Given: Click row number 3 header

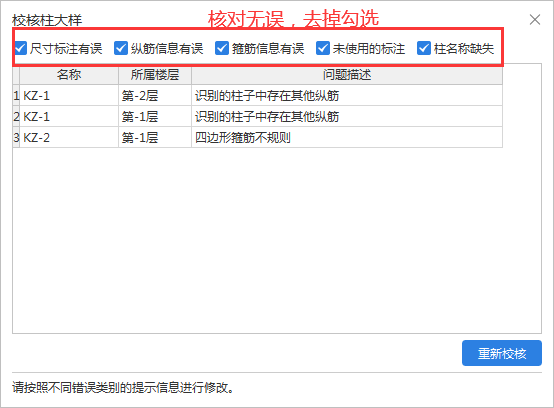Looking at the screenshot, I should (x=16, y=137).
